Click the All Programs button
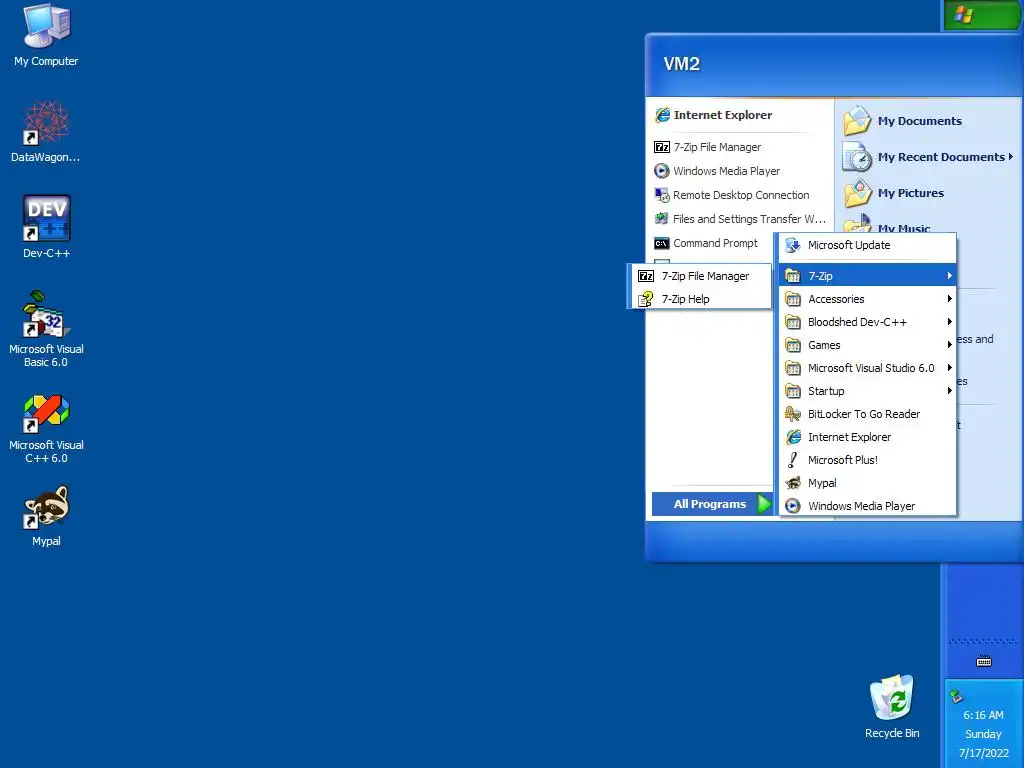 712,504
